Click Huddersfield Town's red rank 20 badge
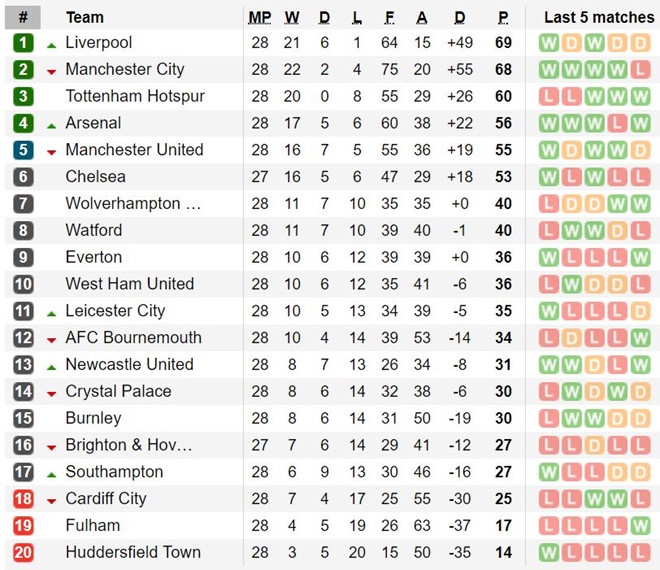The image size is (660, 570). coord(23,552)
